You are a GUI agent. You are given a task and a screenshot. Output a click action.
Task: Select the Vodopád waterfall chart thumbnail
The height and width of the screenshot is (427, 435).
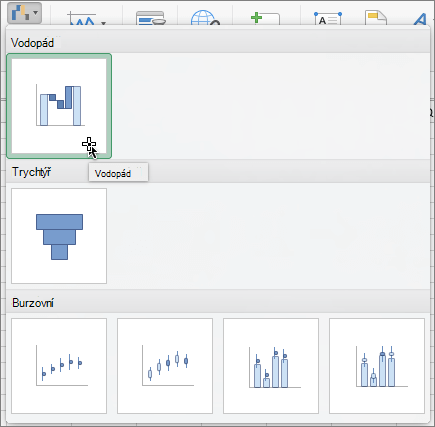click(59, 106)
